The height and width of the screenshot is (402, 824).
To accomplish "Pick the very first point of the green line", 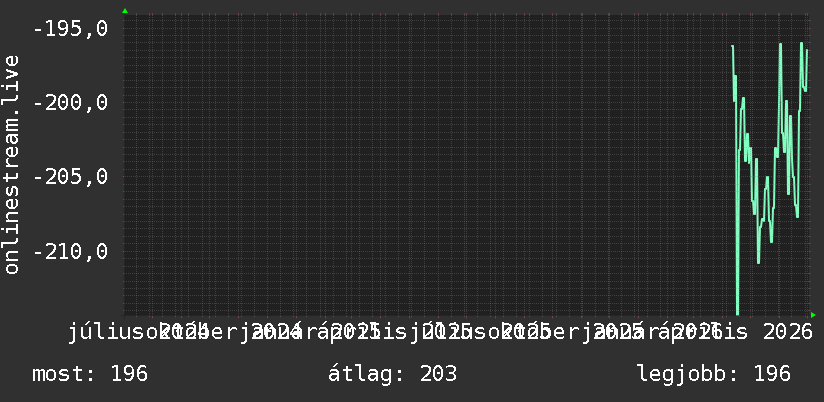I will [732, 46].
